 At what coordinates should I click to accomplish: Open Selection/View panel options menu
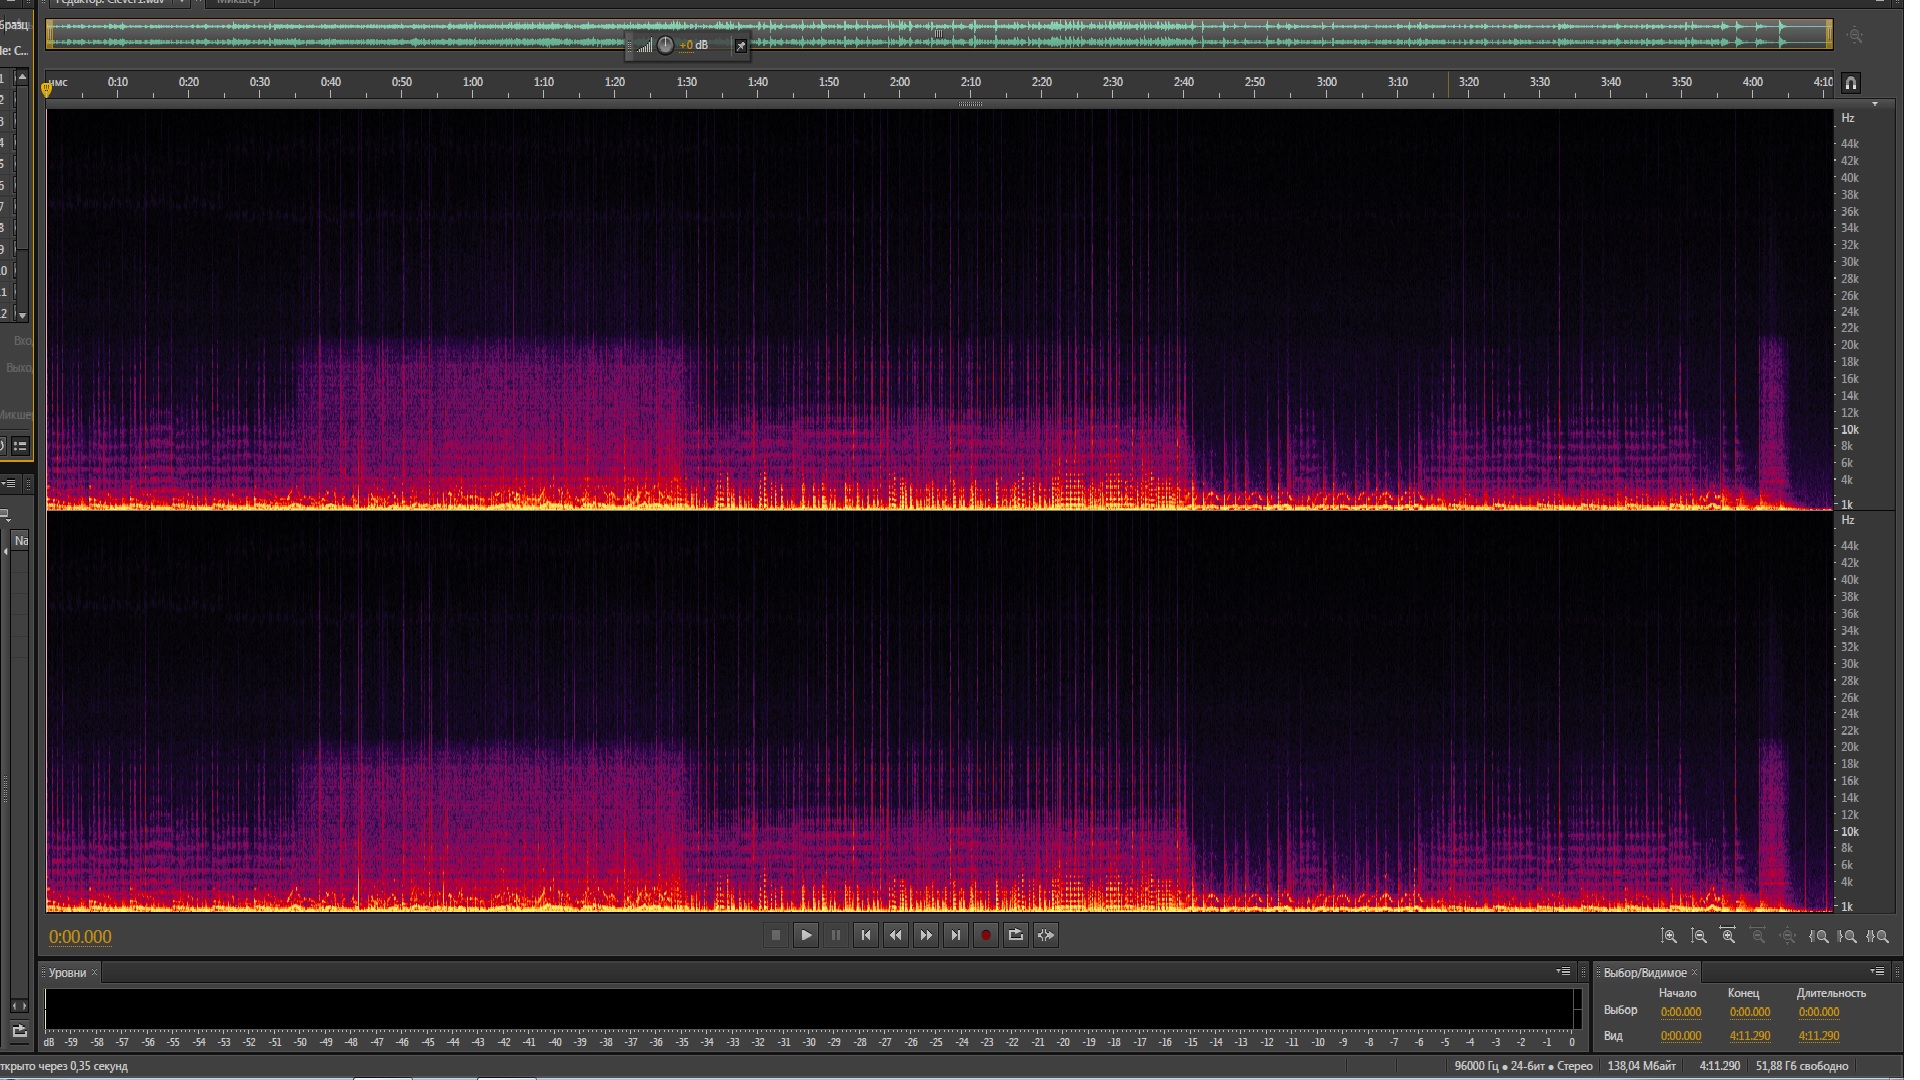click(x=1877, y=971)
